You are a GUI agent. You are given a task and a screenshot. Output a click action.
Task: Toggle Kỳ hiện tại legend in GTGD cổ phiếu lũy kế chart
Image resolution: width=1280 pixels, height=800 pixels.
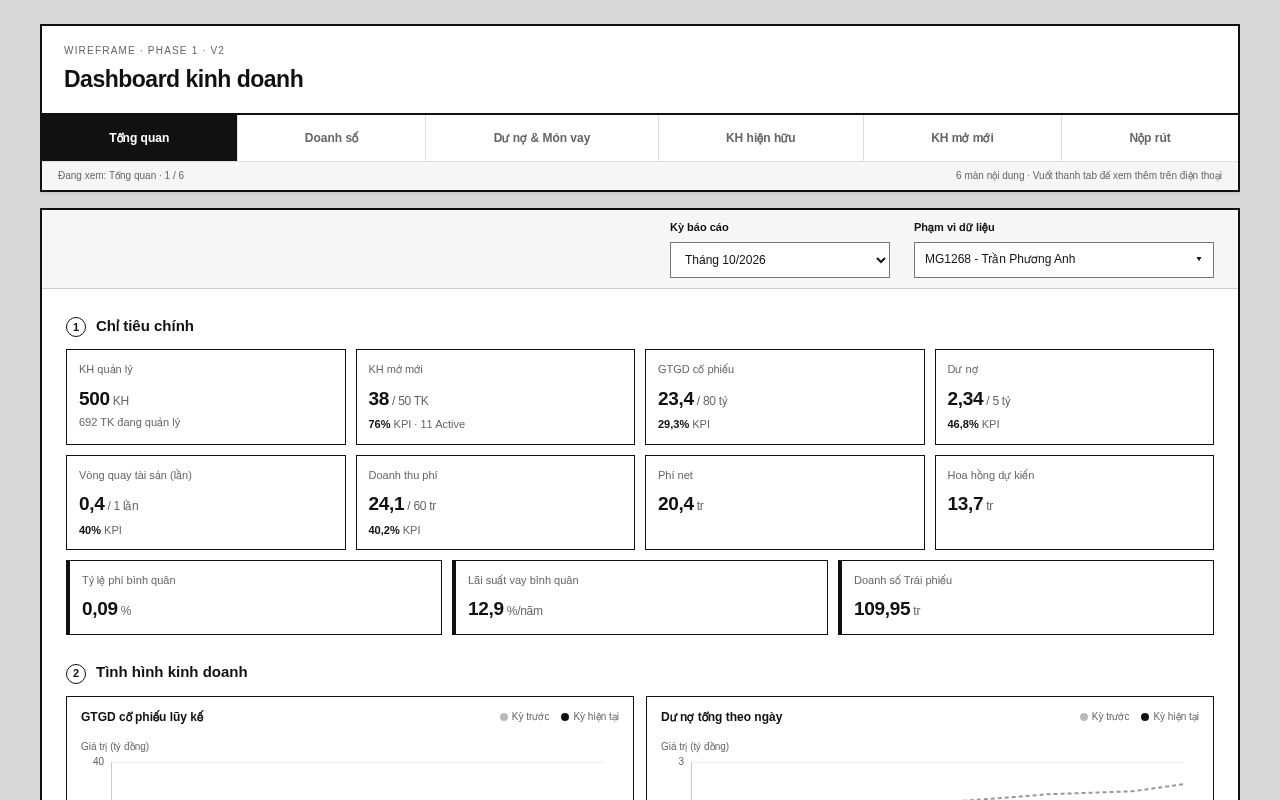tap(590, 717)
